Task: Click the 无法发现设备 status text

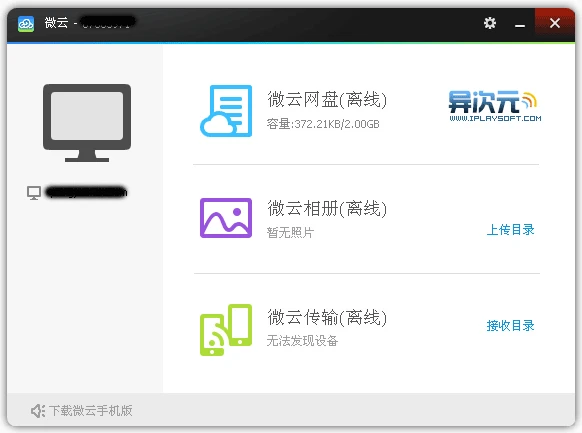Action: (x=302, y=341)
